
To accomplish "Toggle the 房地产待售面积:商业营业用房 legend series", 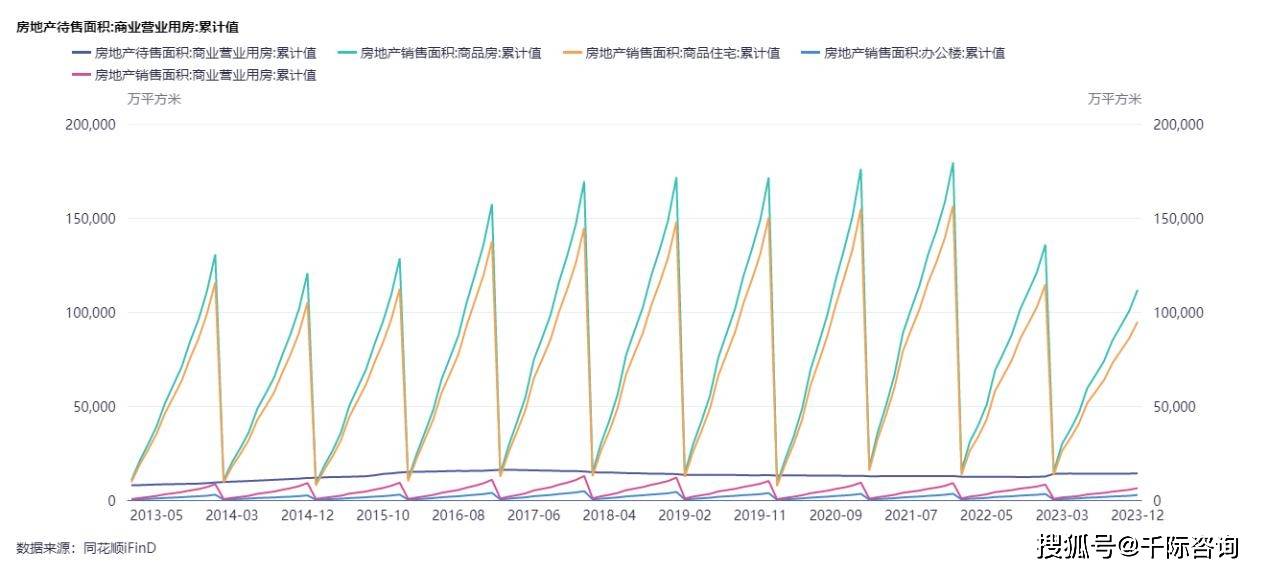I will pos(195,53).
